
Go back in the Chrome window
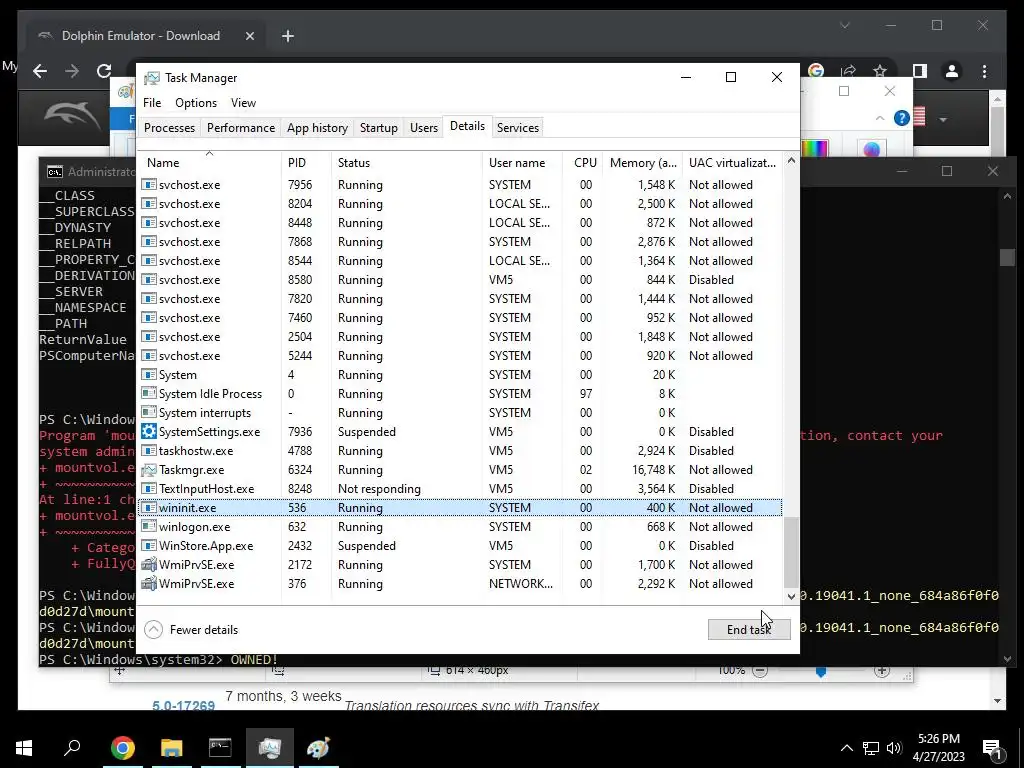(40, 71)
